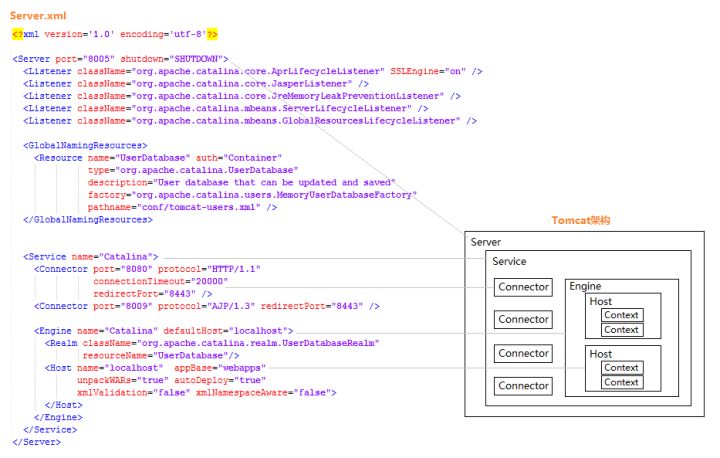Image resolution: width=720 pixels, height=458 pixels.
Task: Click the GlobalResourcesLifecycleListener Listener line
Action: (250, 121)
